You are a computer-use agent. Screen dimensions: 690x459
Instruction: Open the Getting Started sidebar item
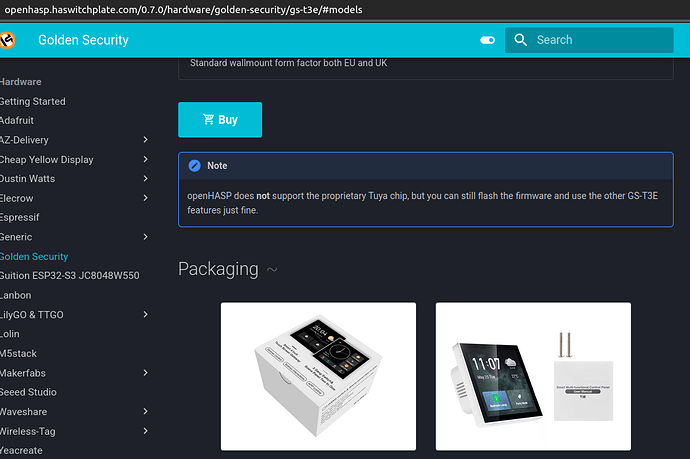pyautogui.click(x=33, y=101)
